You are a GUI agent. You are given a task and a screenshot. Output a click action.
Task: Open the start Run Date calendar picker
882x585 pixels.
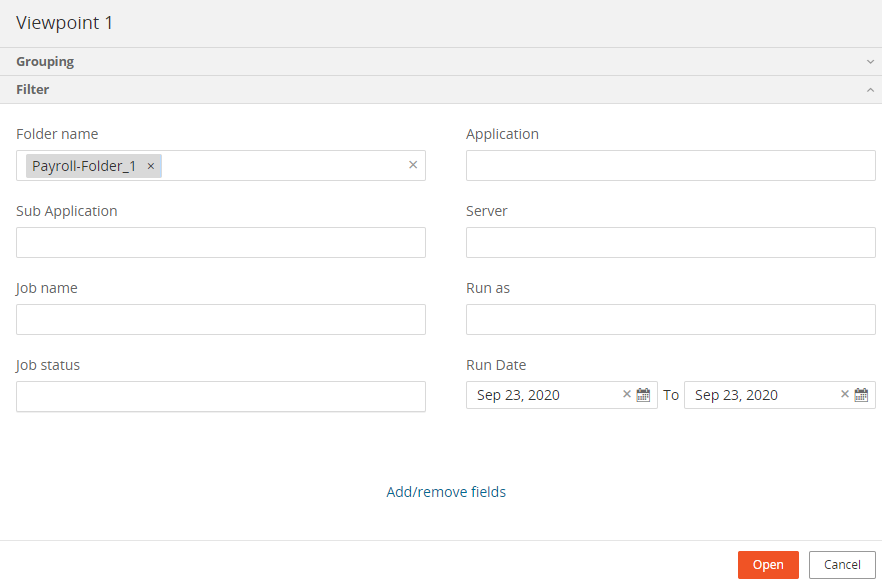(644, 395)
